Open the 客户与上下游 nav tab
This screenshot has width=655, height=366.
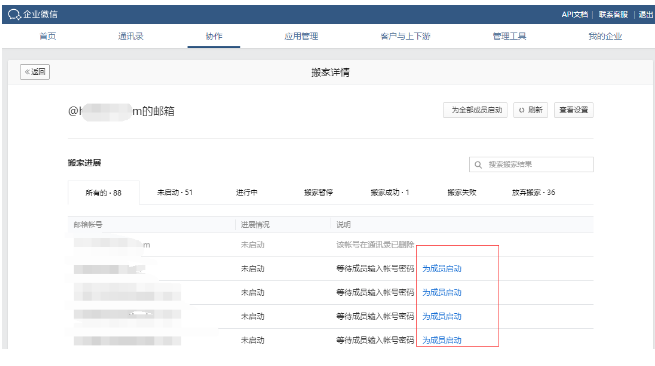[405, 36]
